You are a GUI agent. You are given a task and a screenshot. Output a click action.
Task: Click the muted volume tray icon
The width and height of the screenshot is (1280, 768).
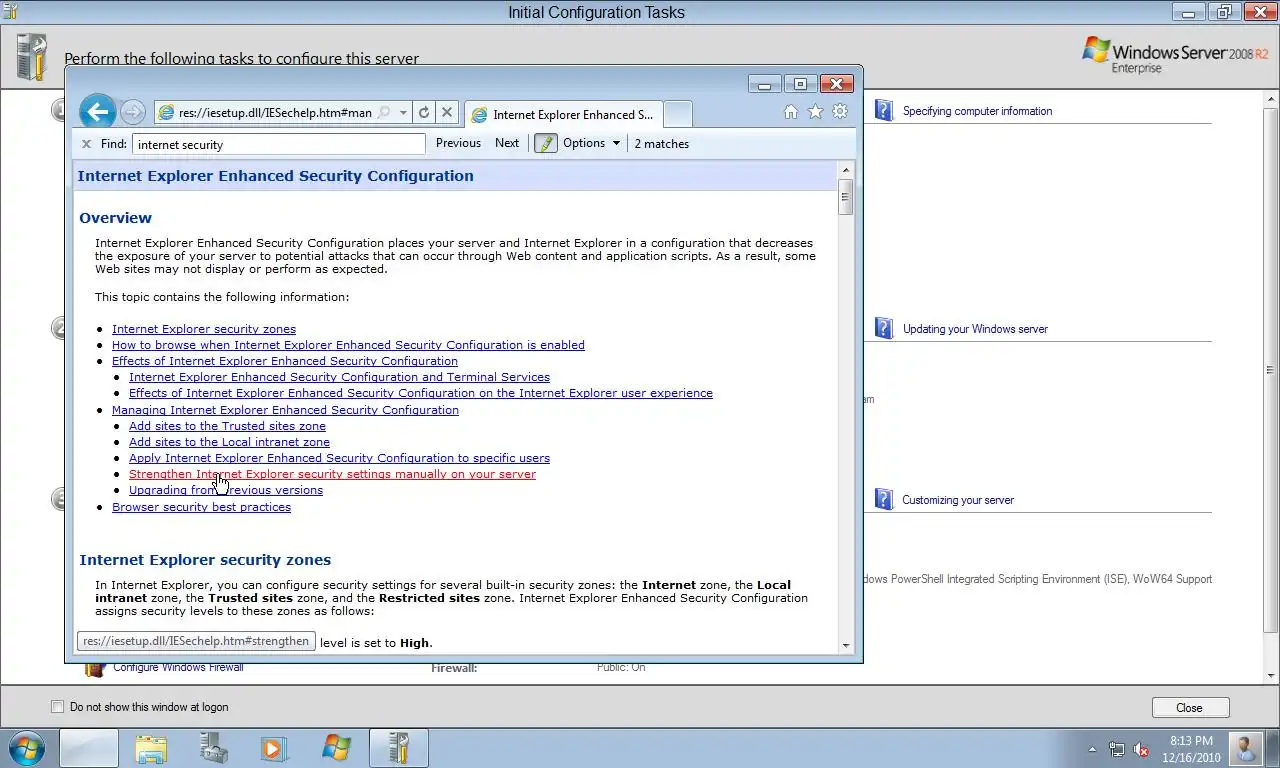tap(1141, 749)
